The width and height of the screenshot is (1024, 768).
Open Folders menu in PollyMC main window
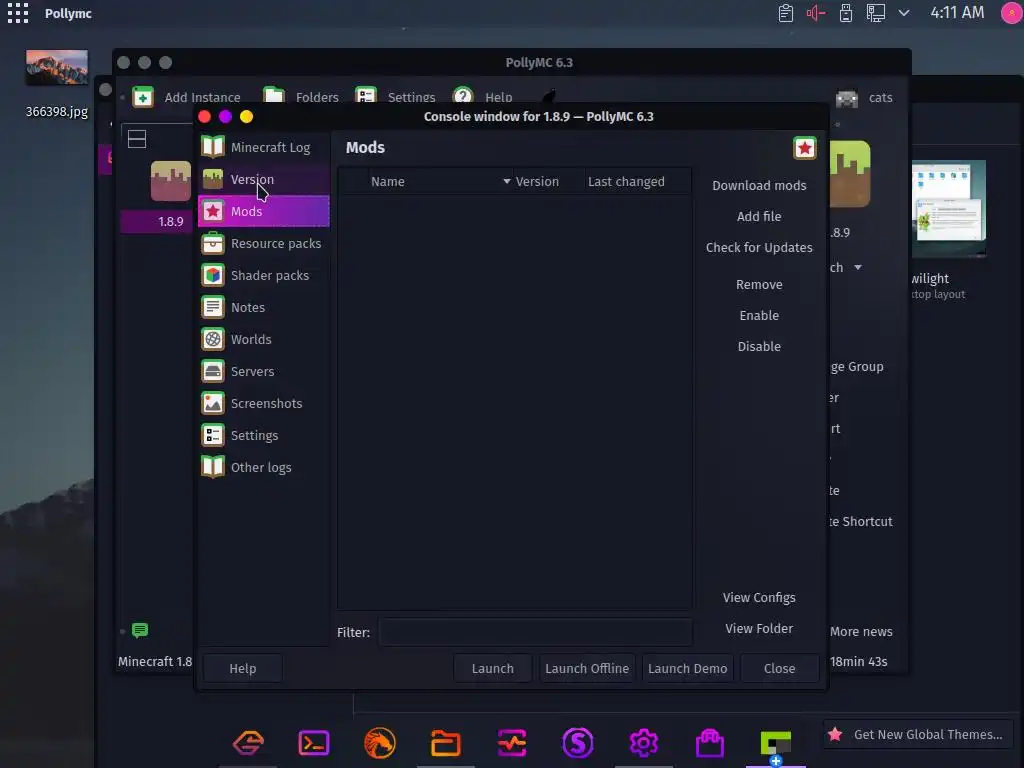[301, 97]
